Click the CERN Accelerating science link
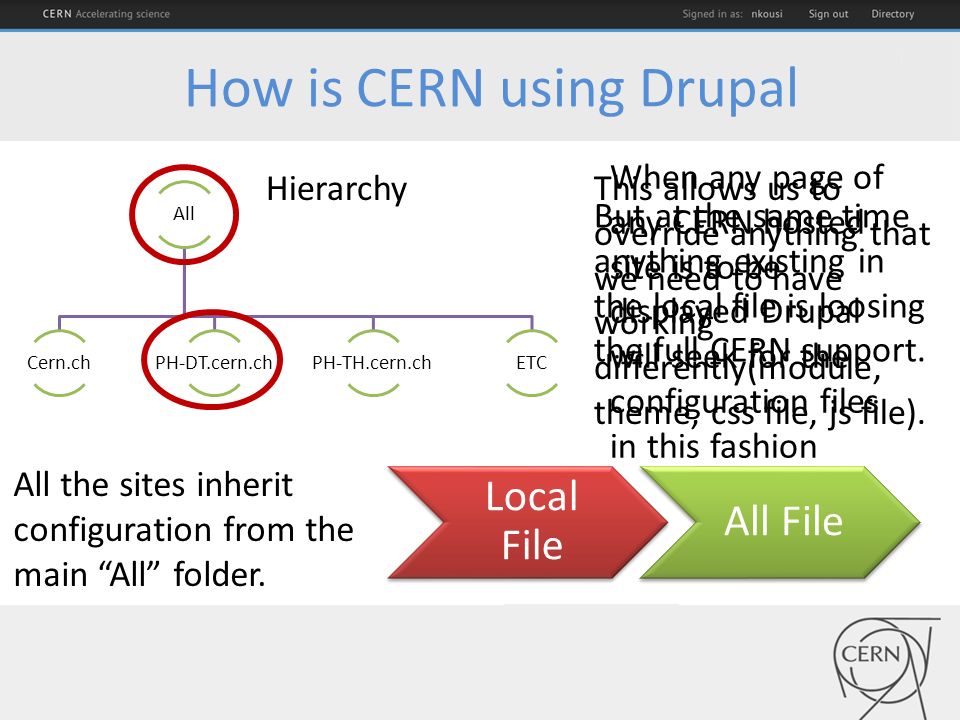Viewport: 960px width, 720px height. [106, 13]
